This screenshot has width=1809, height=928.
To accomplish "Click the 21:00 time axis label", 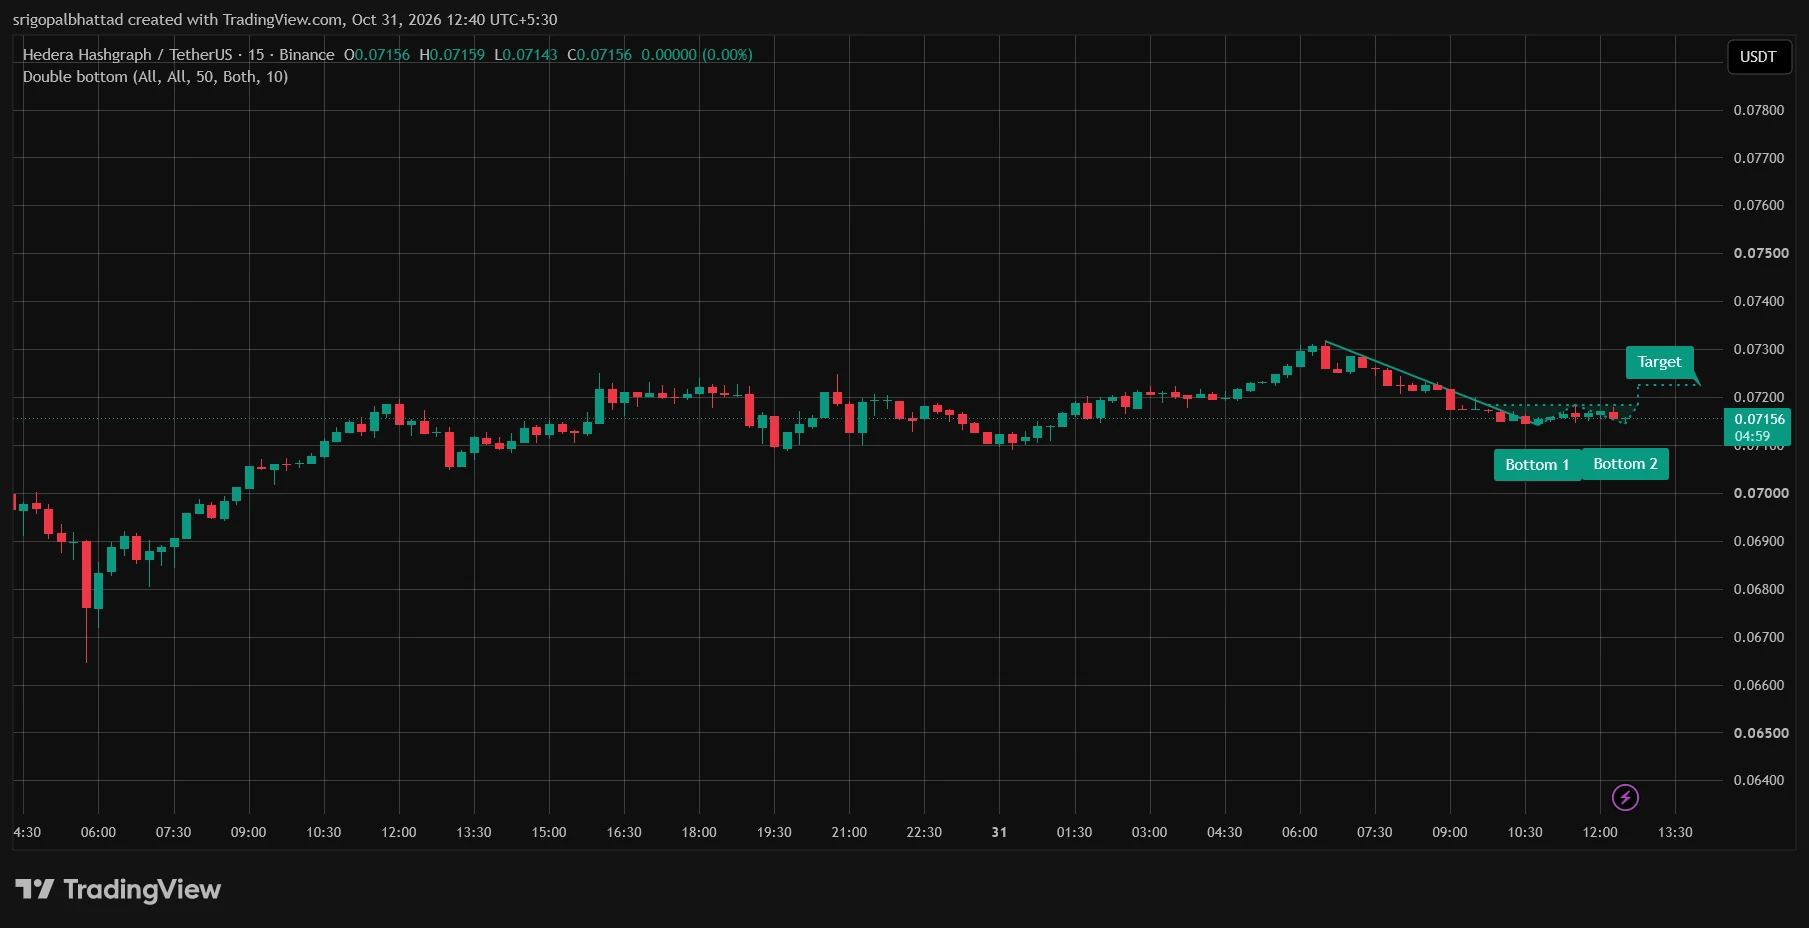I will point(849,832).
